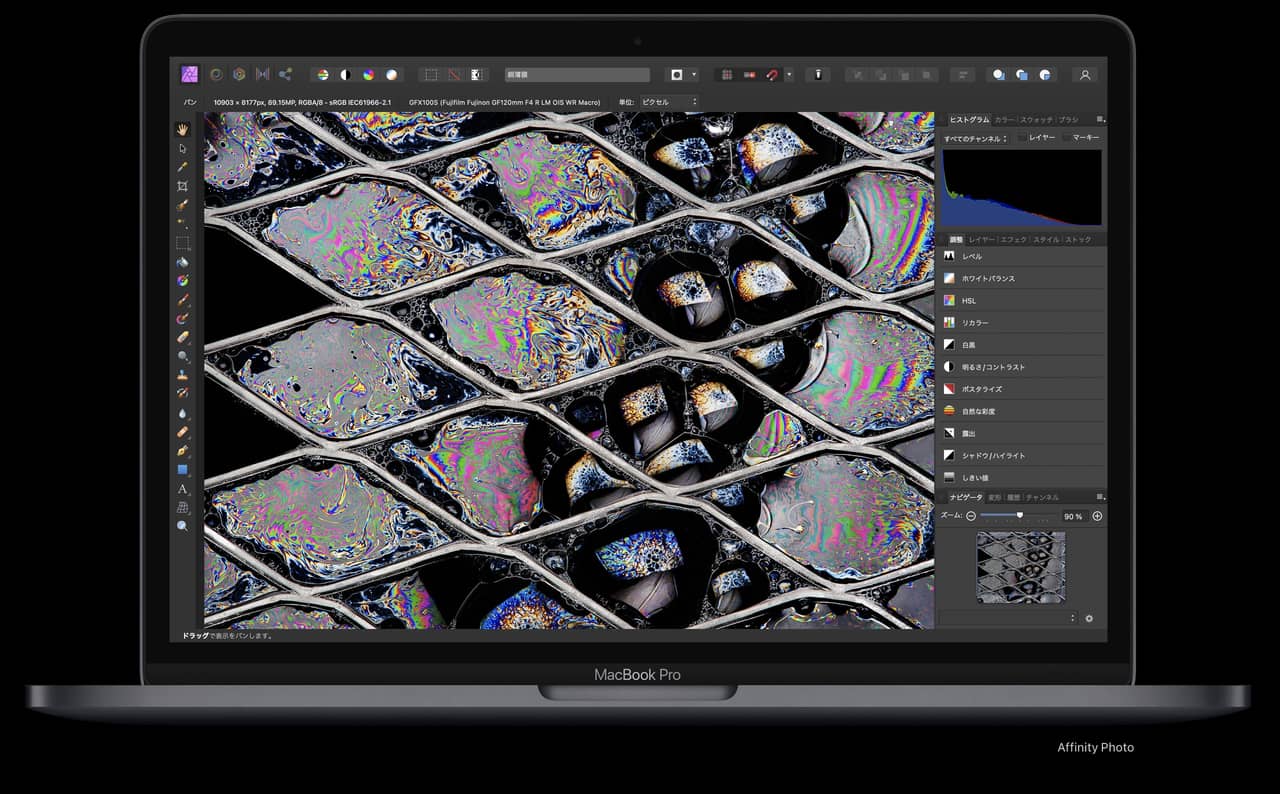Toggle the quick mask toolbar button
Image resolution: width=1280 pixels, height=794 pixels.
[476, 74]
